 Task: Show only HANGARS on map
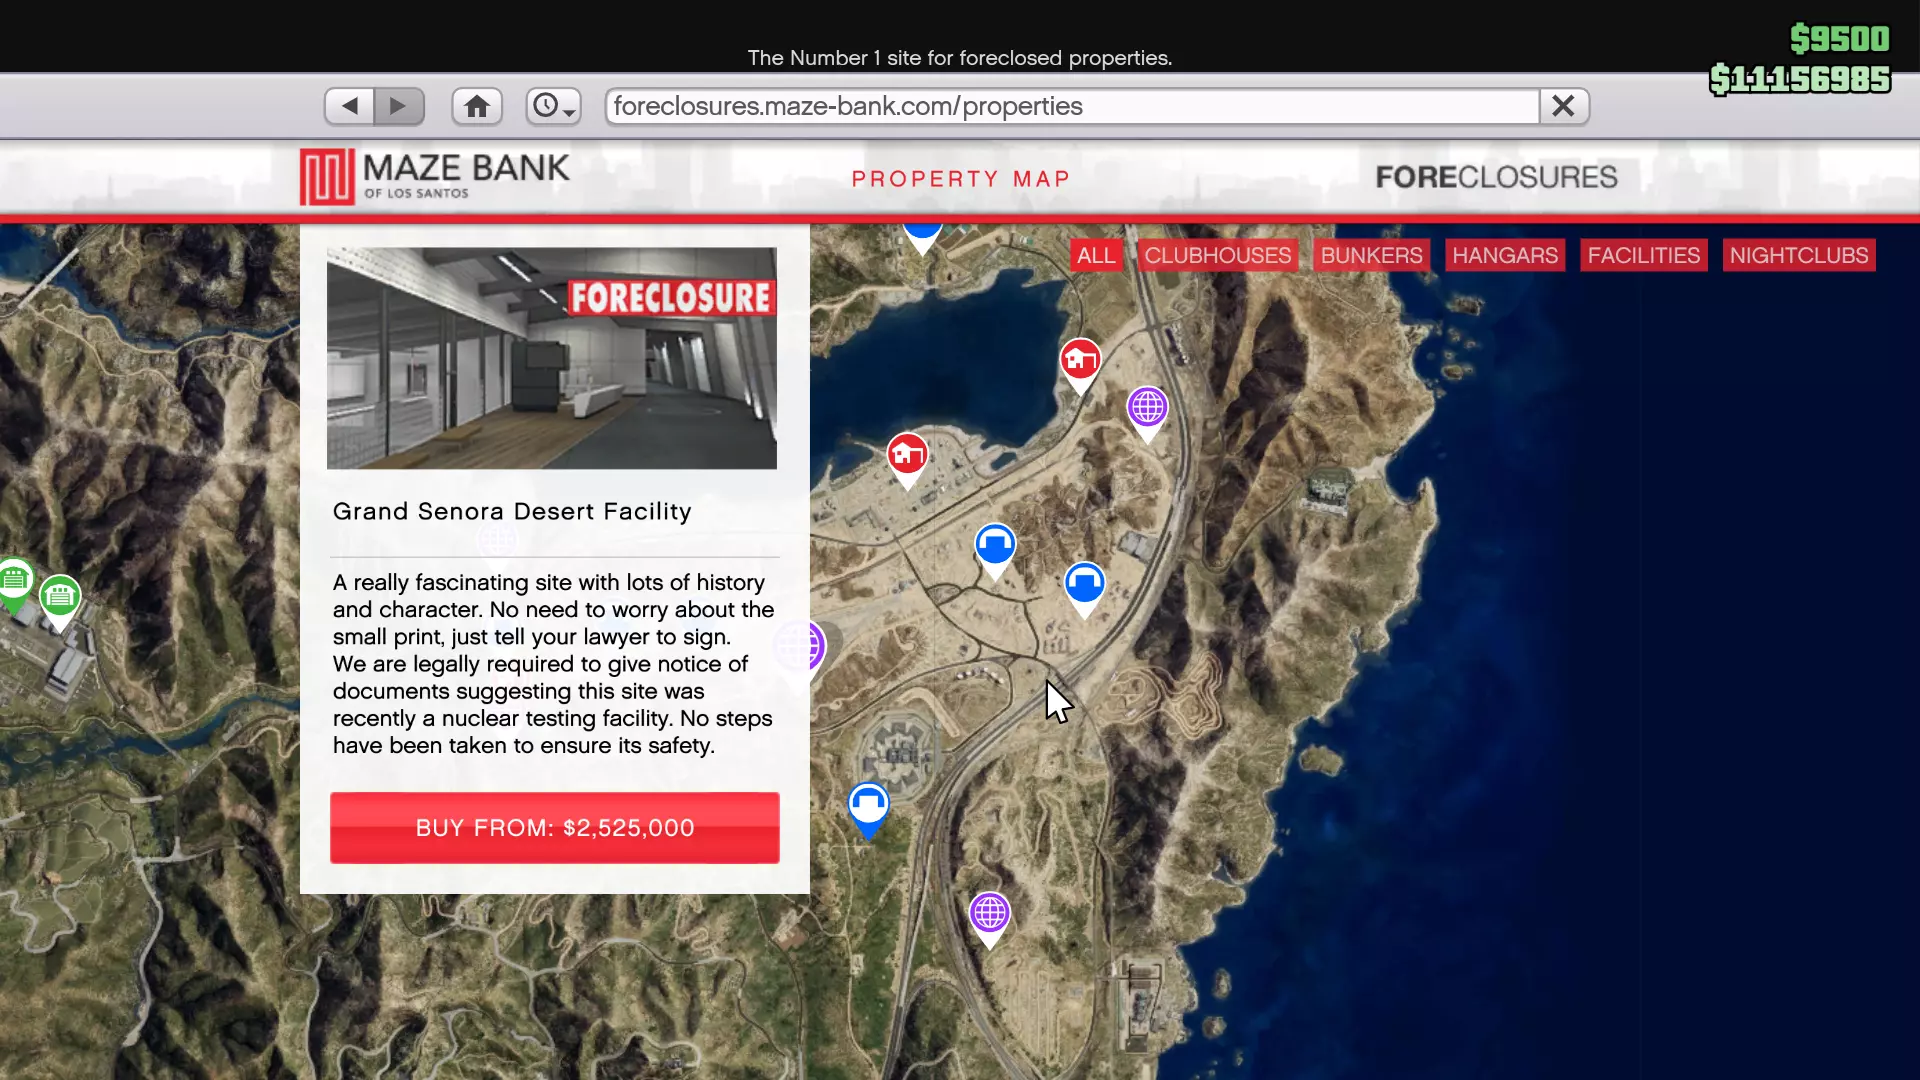click(x=1505, y=255)
